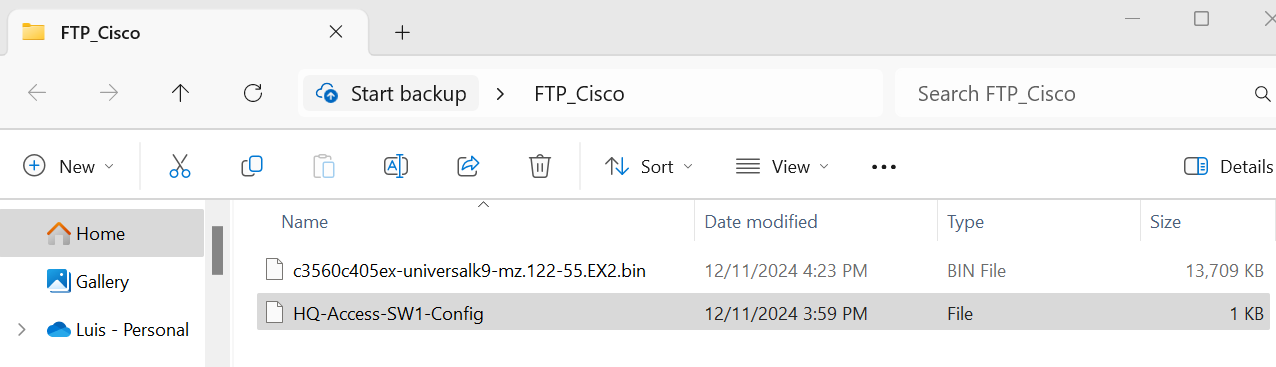Click the Rename icon
The width and height of the screenshot is (1276, 367).
point(396,166)
